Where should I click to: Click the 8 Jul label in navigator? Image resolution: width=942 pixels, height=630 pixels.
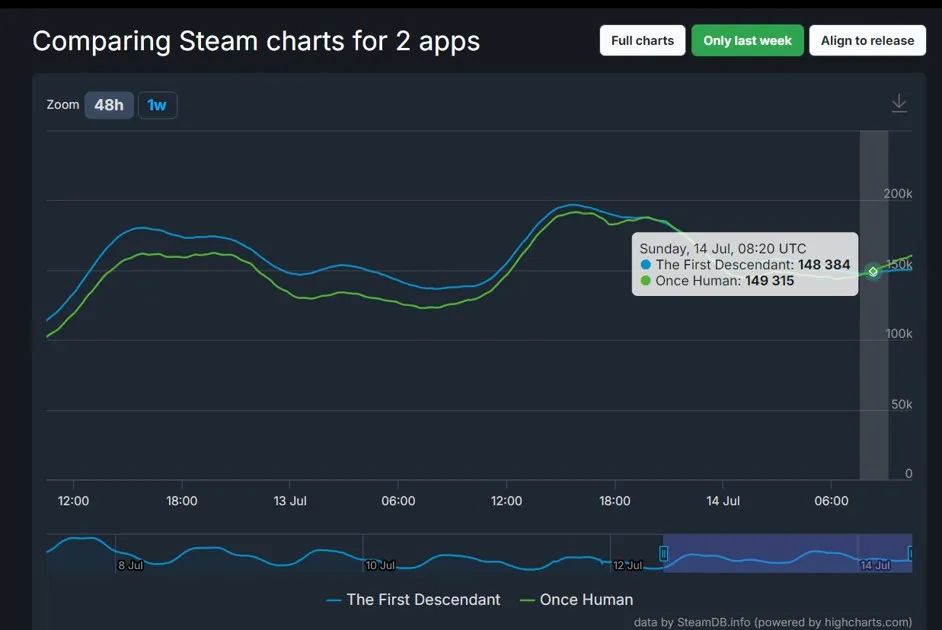pos(130,565)
